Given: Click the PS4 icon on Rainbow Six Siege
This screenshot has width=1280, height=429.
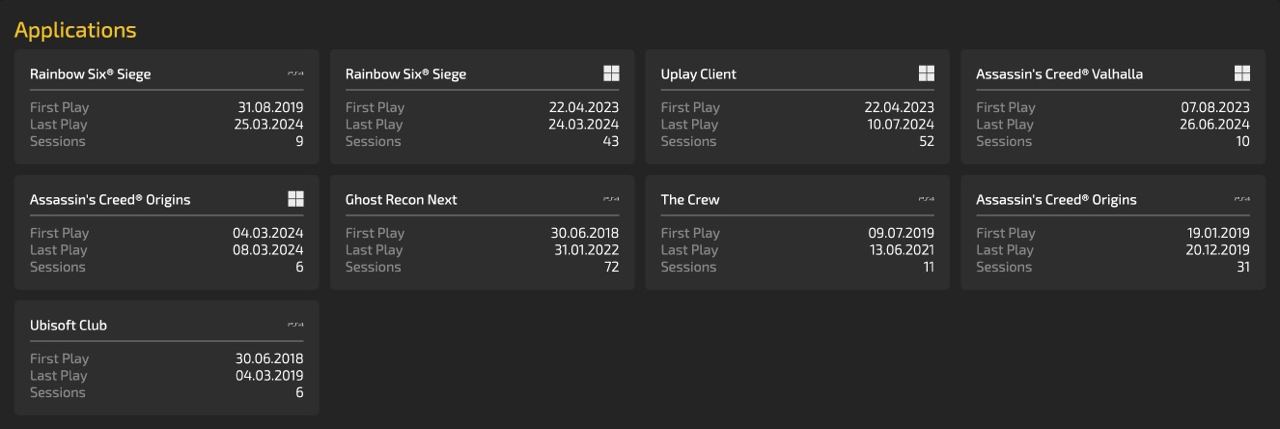Looking at the screenshot, I should (295, 73).
